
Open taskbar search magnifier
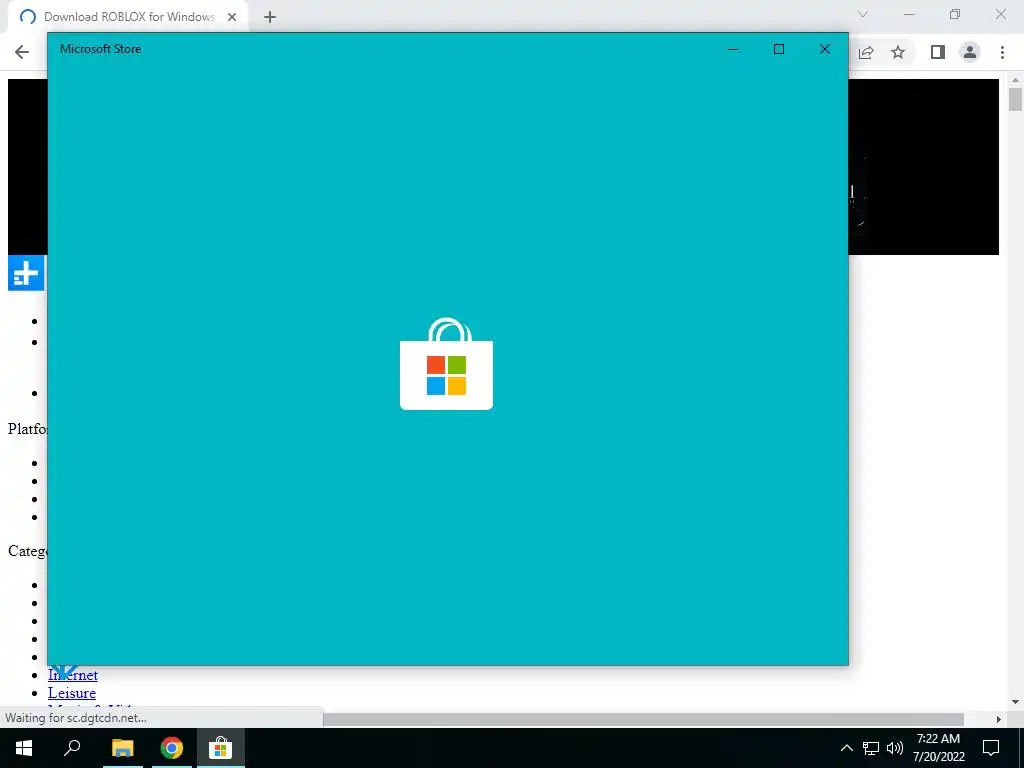tap(72, 748)
